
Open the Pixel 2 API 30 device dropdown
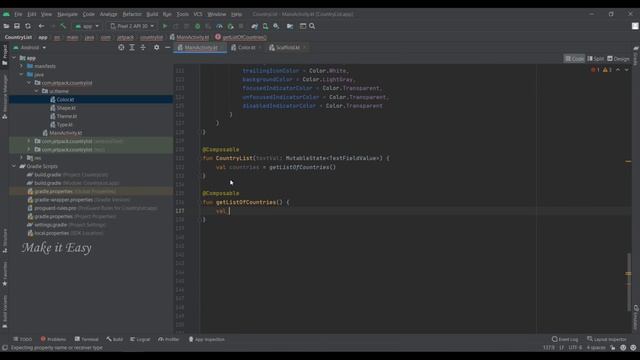(x=132, y=26)
